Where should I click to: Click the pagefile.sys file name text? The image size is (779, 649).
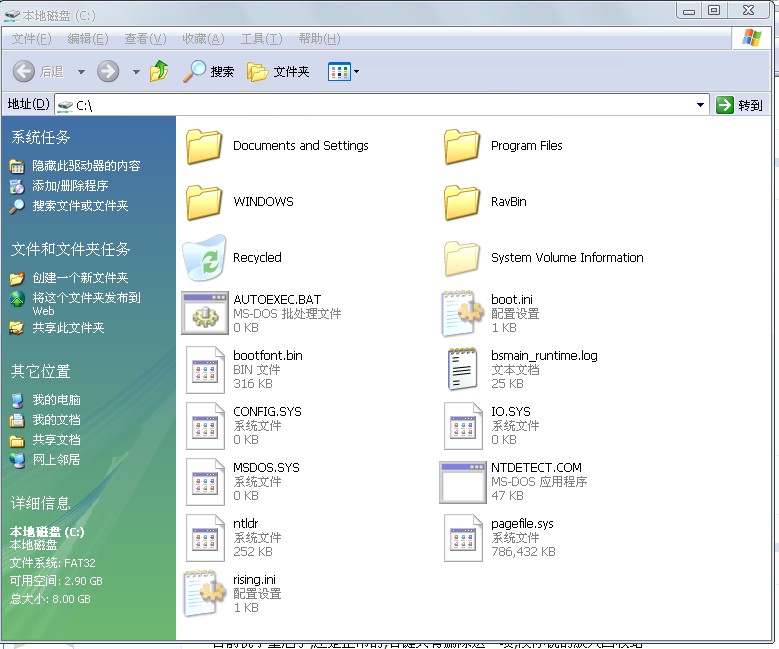pyautogui.click(x=522, y=524)
